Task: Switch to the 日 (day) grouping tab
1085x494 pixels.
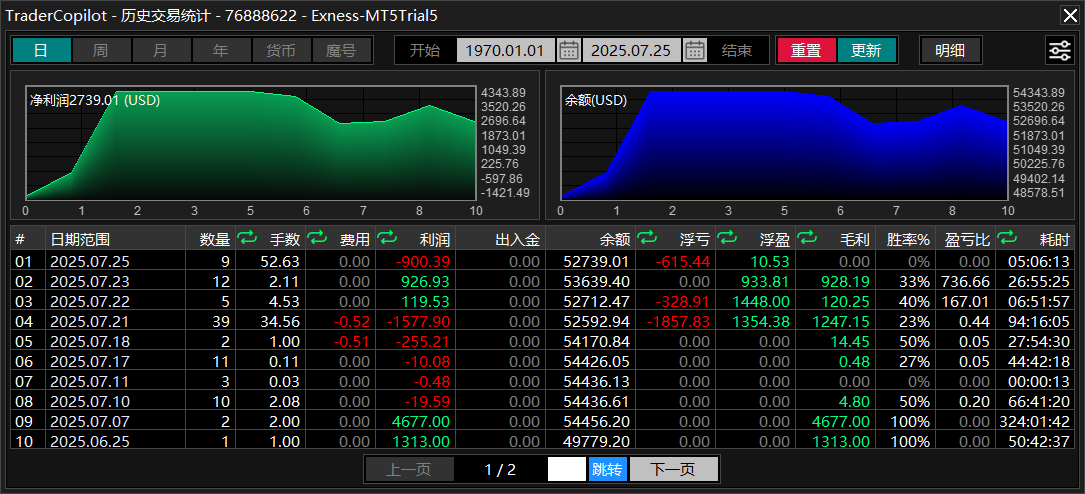Action: [x=42, y=51]
